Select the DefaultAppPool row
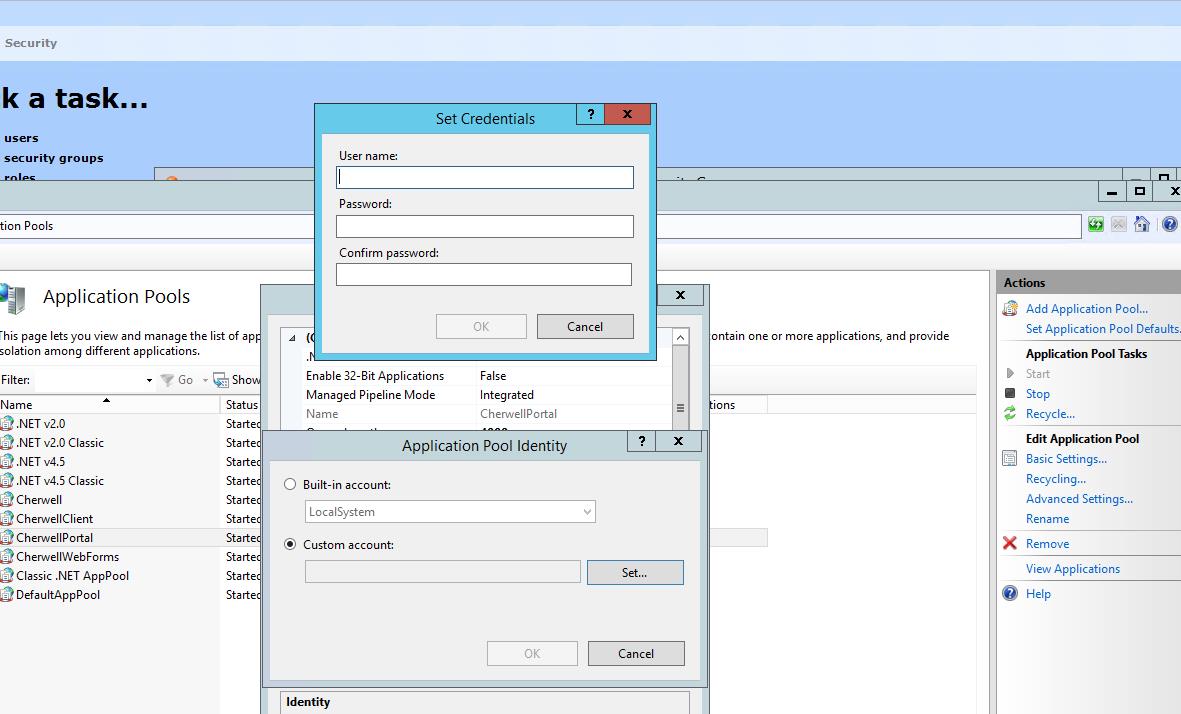This screenshot has width=1181, height=714. coord(58,595)
